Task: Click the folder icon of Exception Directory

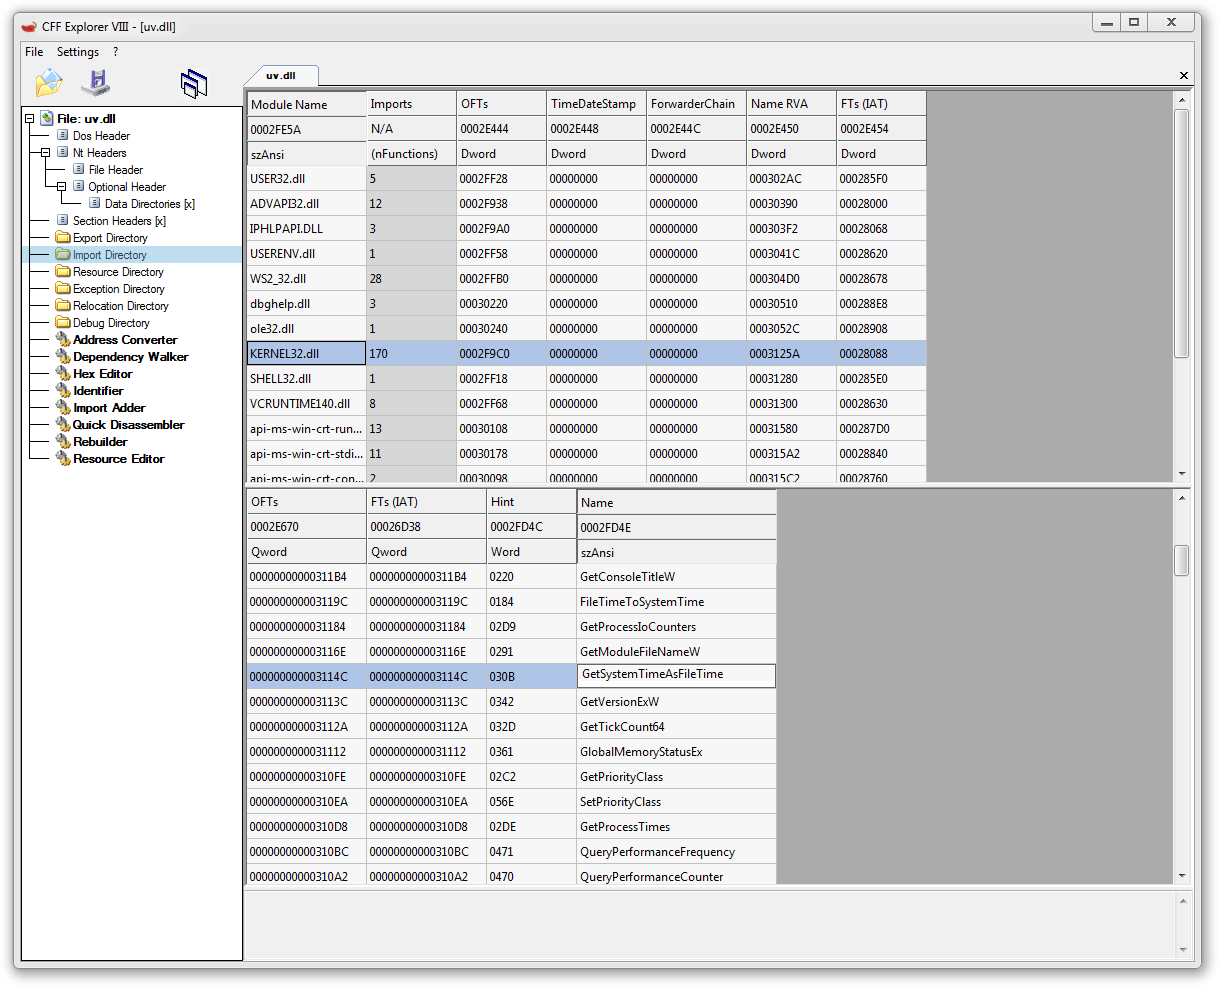Action: 63,288
